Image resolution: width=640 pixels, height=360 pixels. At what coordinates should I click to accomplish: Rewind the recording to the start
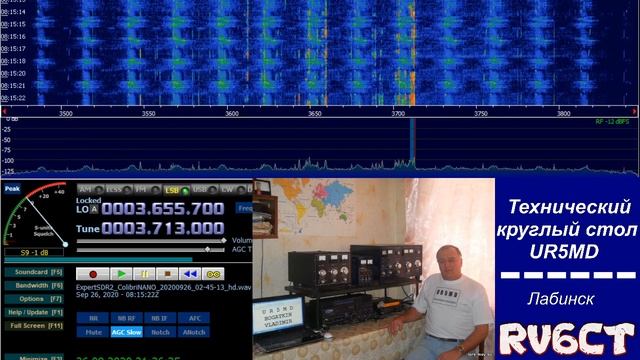pyautogui.click(x=190, y=274)
